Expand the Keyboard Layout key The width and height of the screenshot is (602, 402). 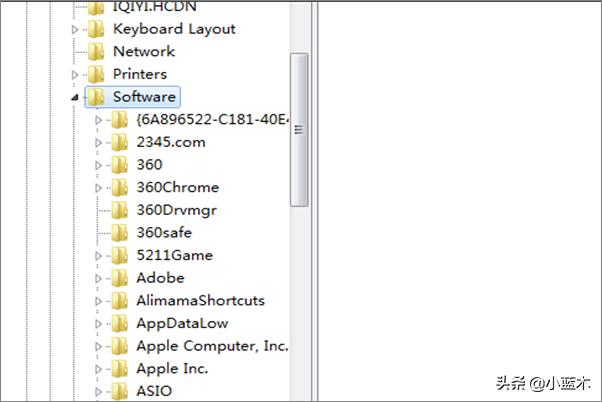(75, 29)
